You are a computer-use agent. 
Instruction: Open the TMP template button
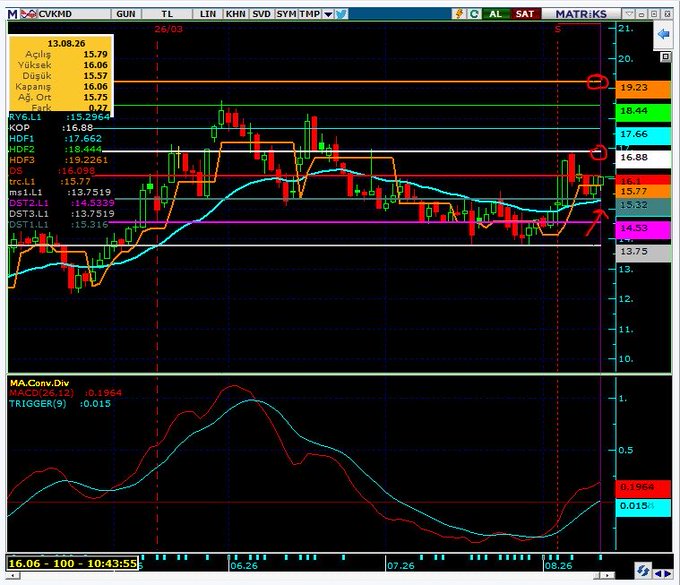tap(310, 14)
